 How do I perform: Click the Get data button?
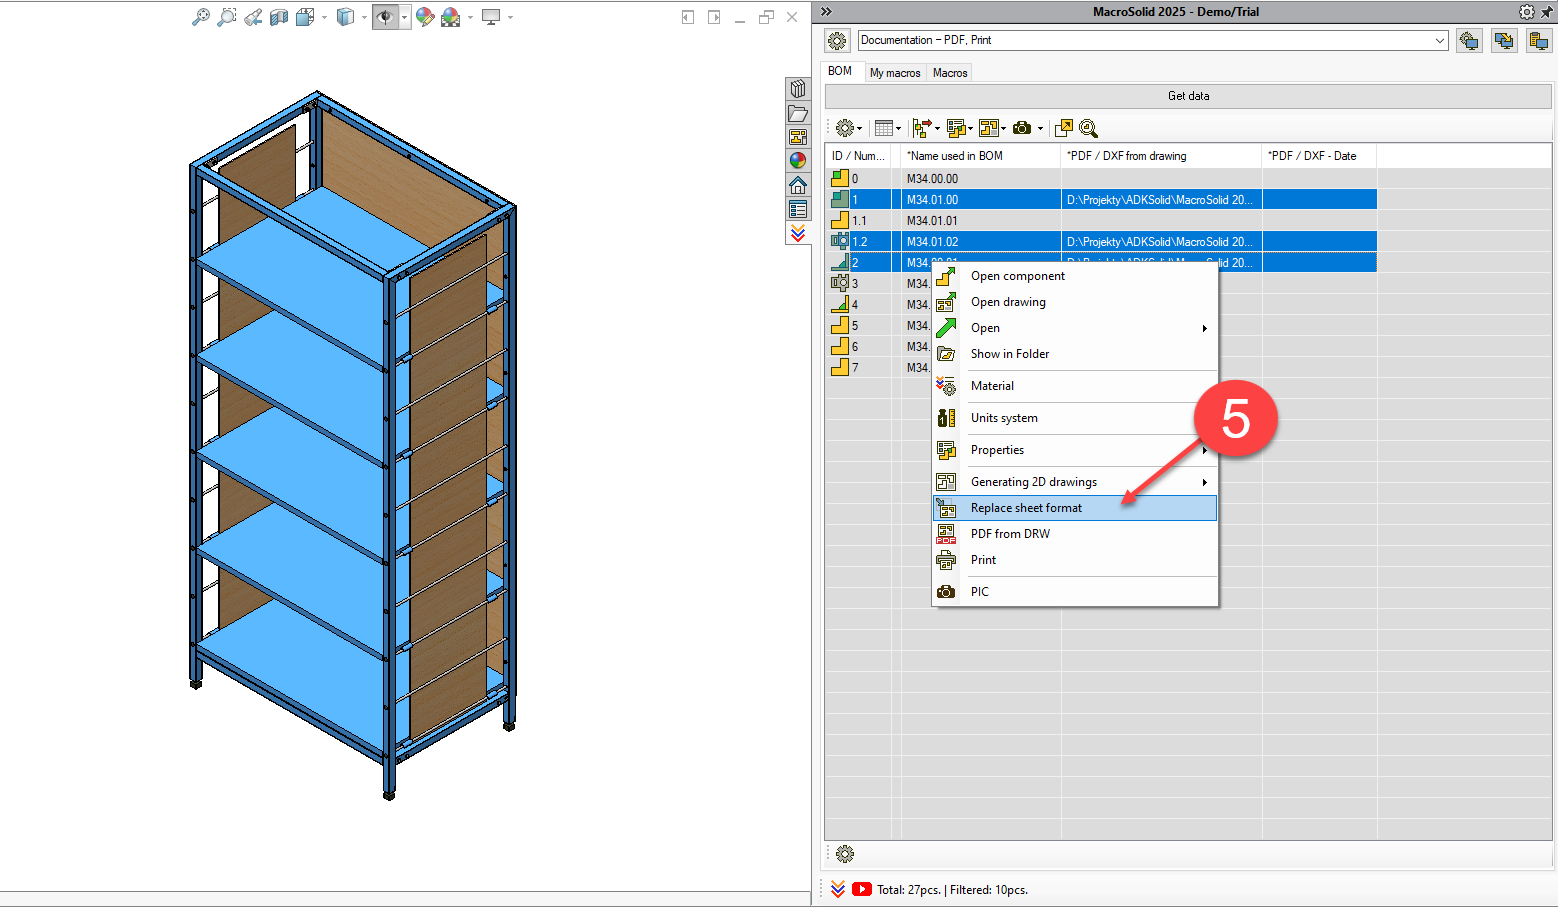[1188, 96]
